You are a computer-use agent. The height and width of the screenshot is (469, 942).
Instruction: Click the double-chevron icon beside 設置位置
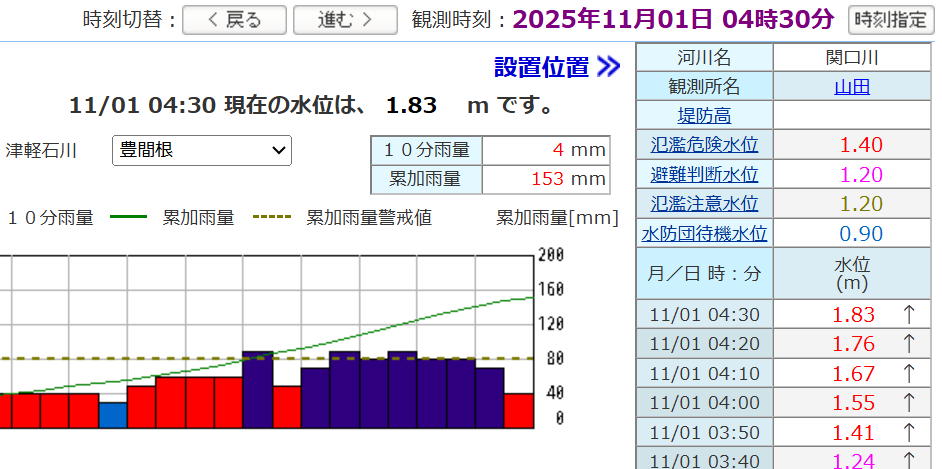tap(608, 67)
